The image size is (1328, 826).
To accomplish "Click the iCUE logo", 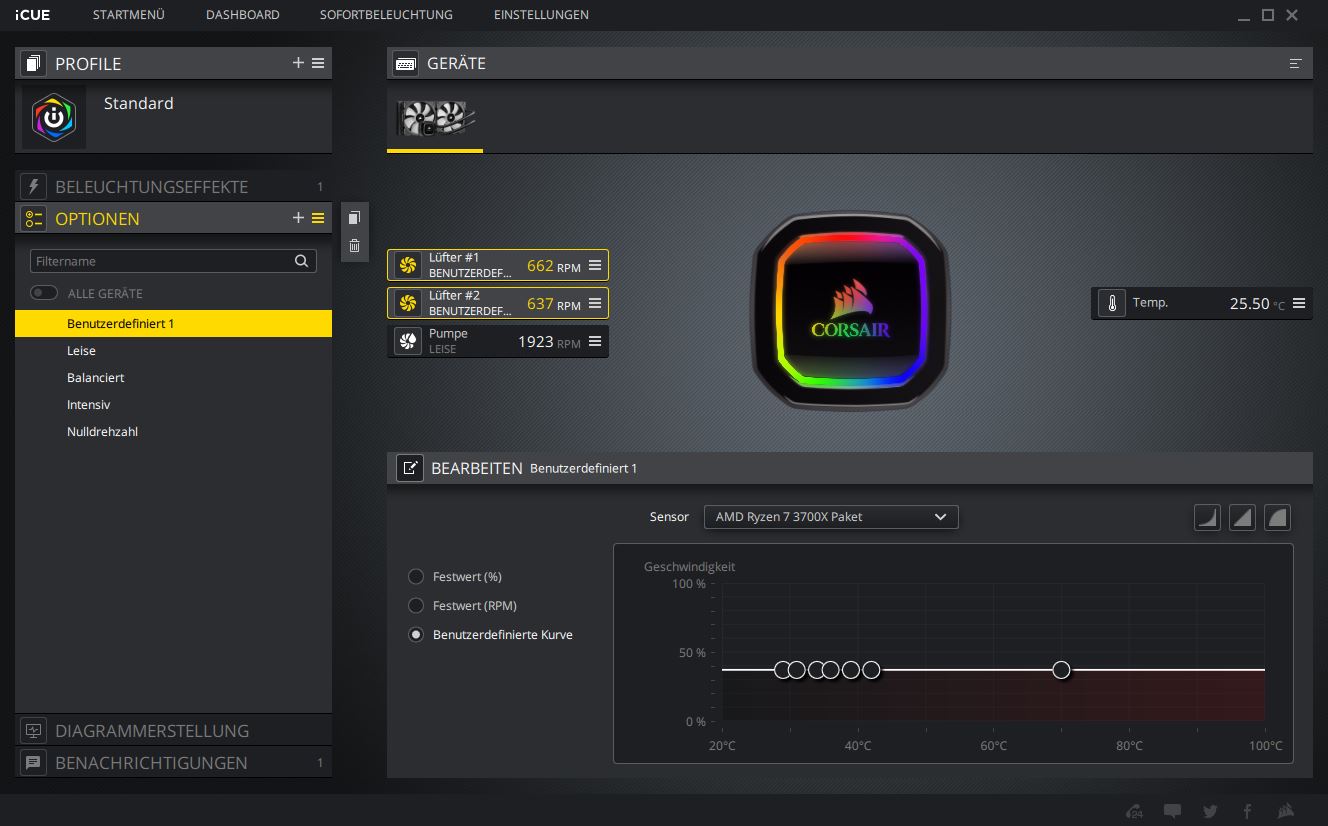I will point(33,15).
